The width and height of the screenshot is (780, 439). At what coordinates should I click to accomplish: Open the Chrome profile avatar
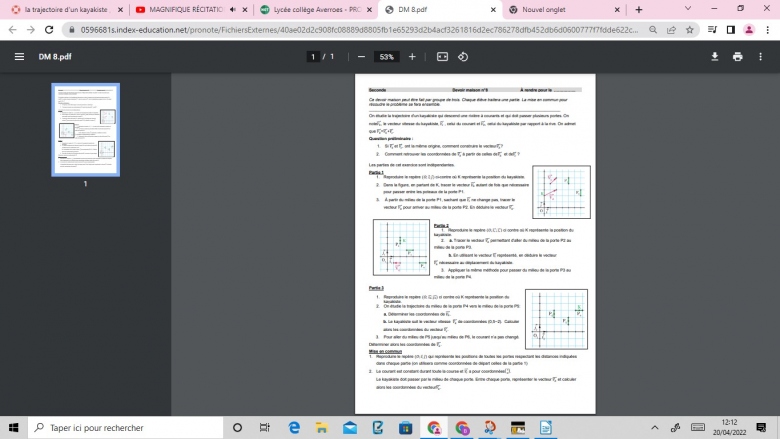749,30
